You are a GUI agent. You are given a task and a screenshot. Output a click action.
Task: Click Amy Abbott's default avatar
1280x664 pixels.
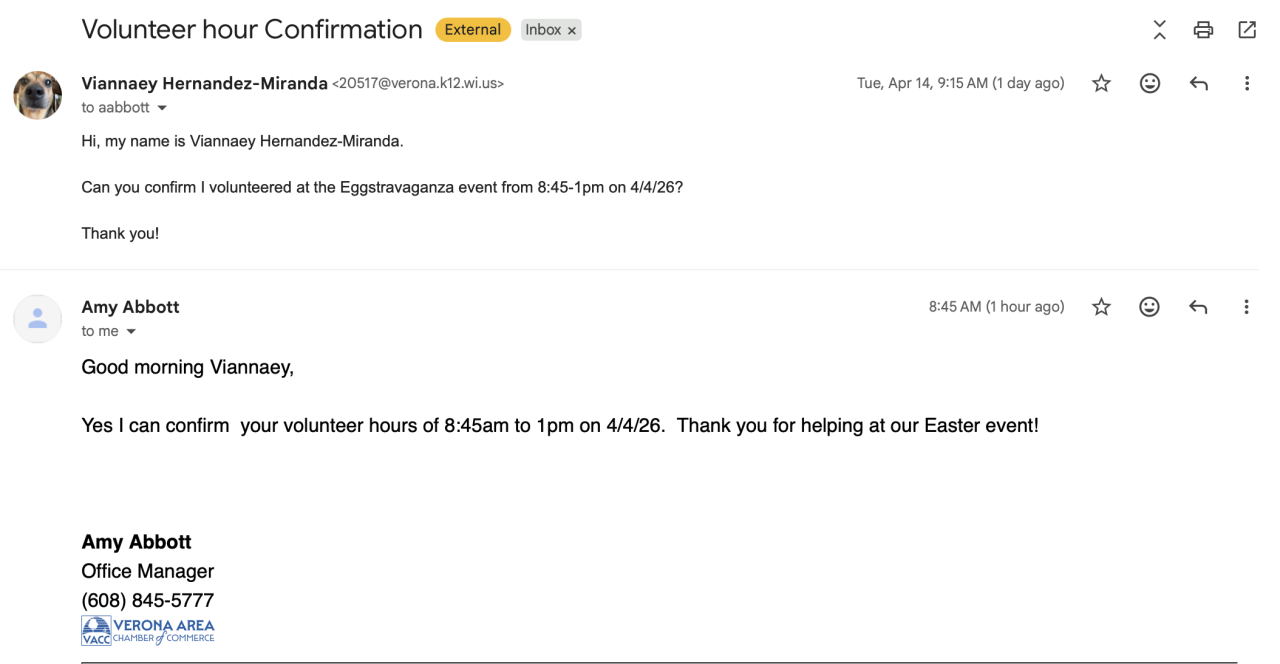(x=38, y=319)
